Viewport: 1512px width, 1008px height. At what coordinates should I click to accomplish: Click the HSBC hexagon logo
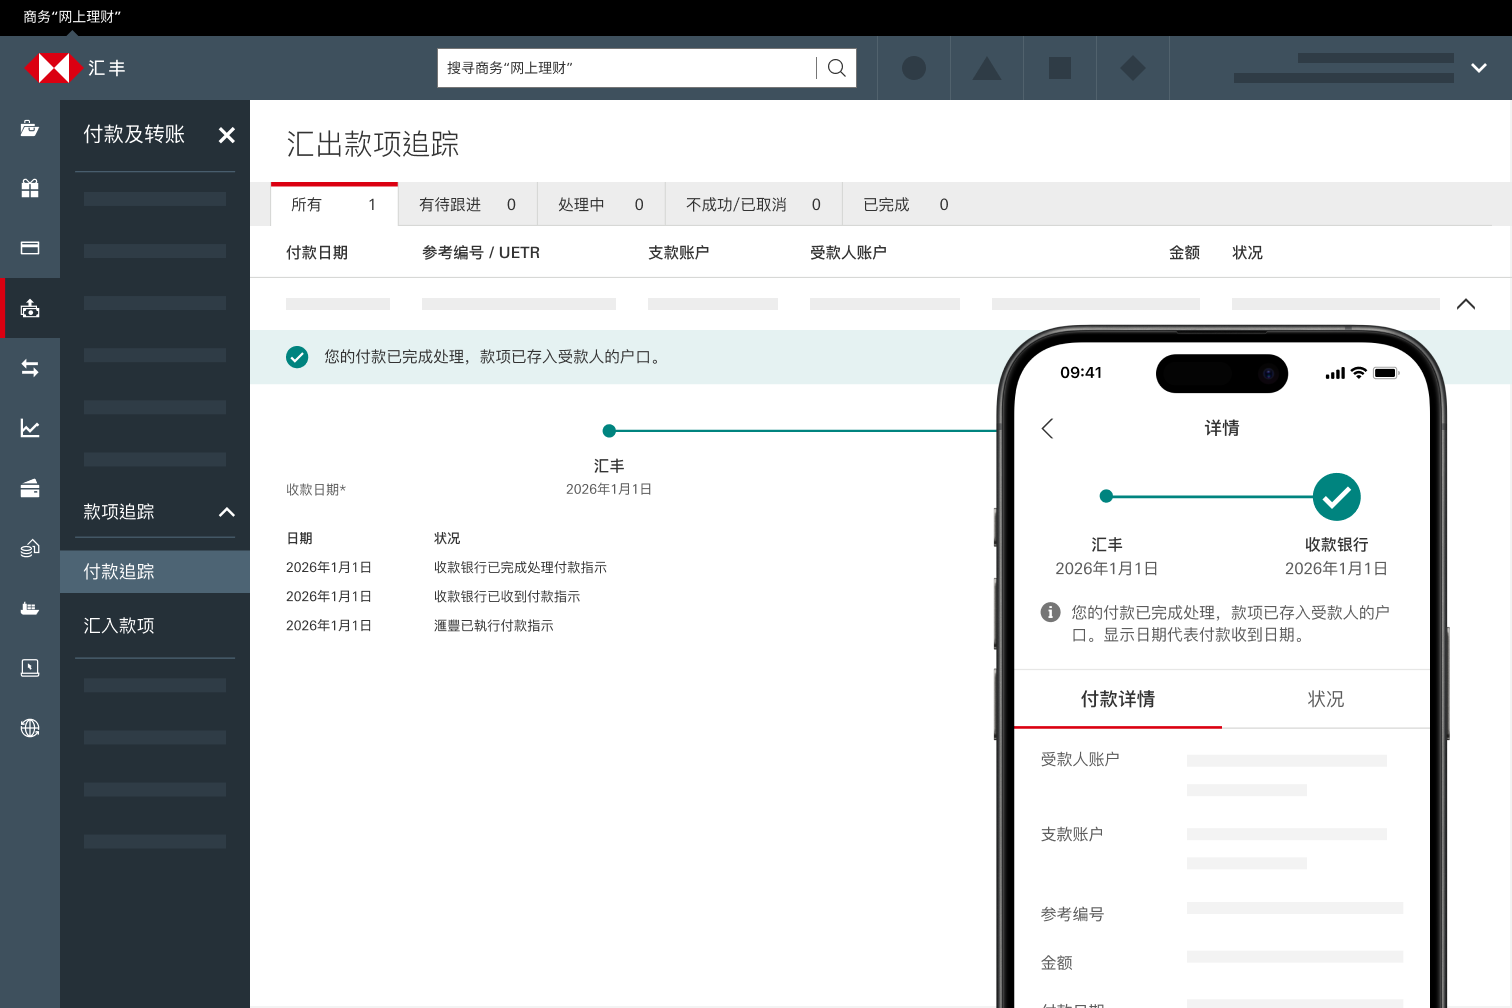(x=53, y=68)
